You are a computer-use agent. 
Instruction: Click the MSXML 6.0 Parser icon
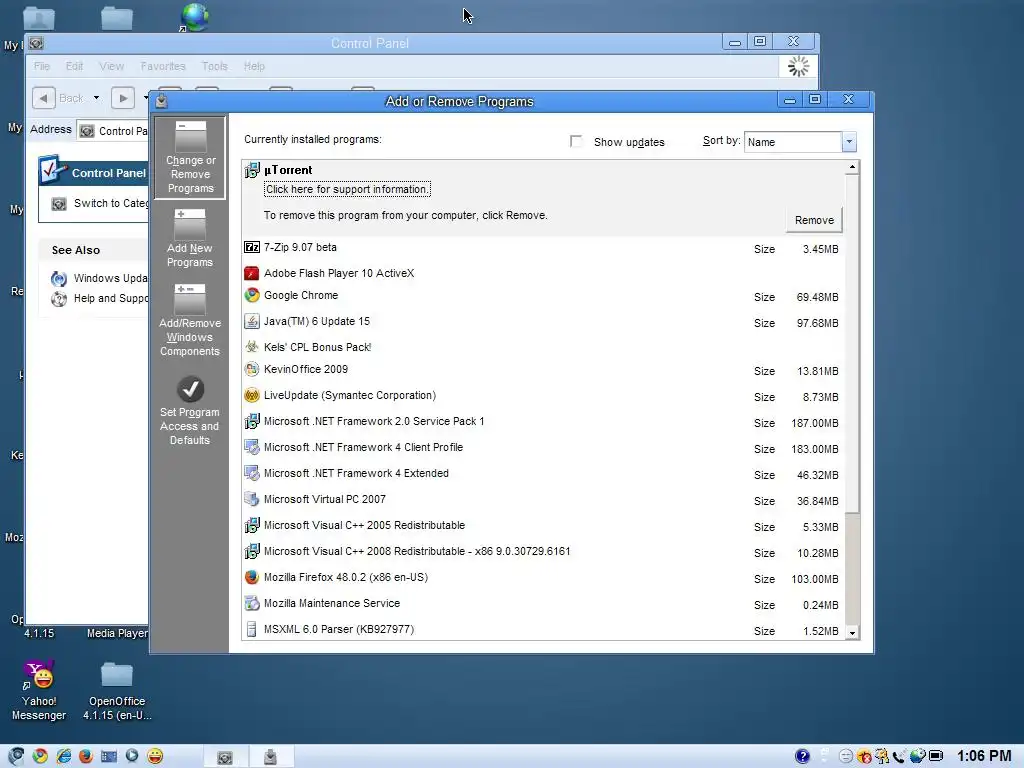point(251,630)
